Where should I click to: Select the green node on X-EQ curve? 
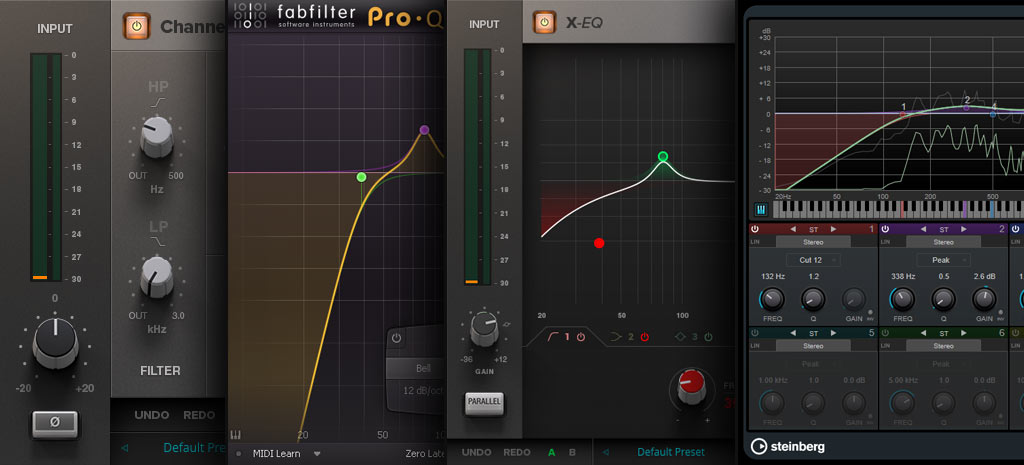tap(663, 156)
